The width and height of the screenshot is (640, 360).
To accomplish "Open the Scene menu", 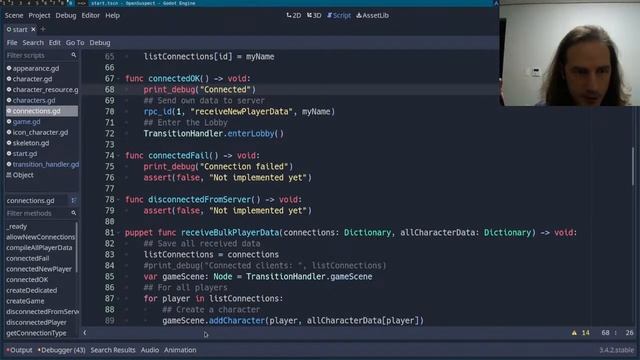I will 14,16.
